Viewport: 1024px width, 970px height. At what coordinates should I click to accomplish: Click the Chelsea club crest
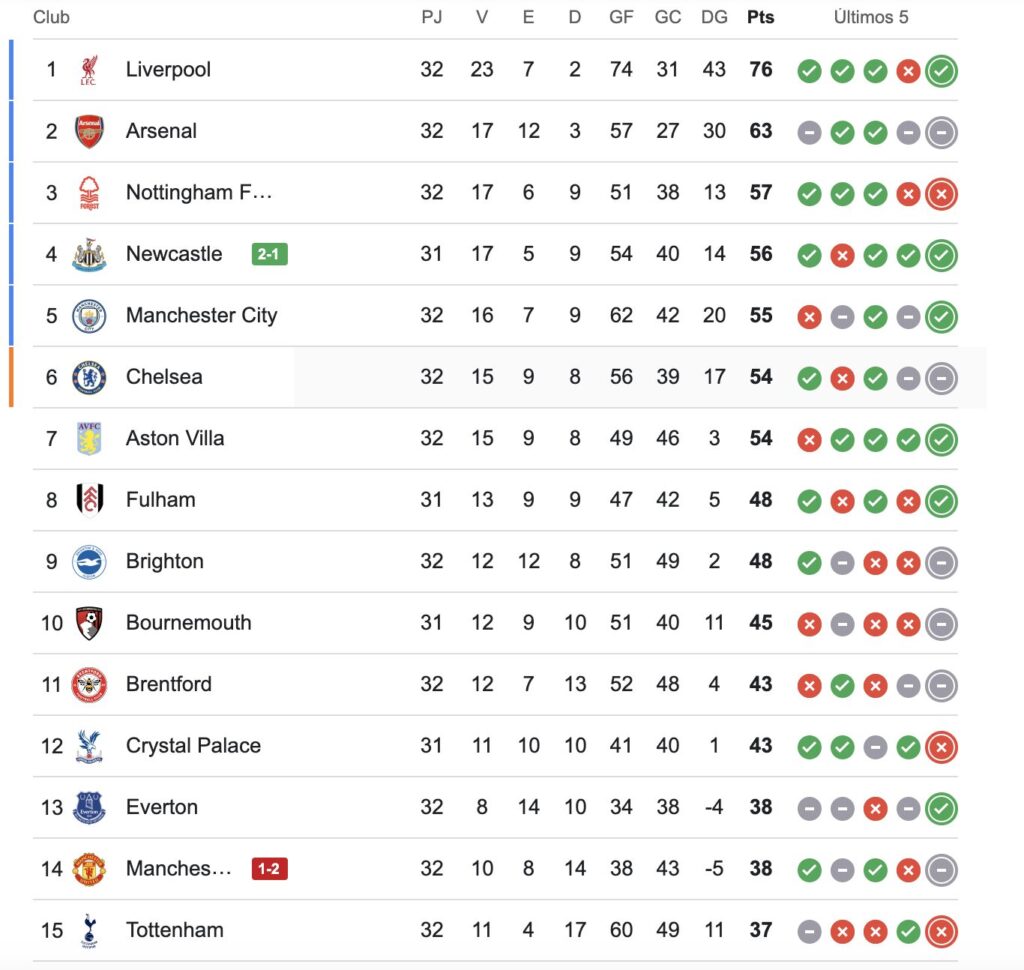pos(89,377)
